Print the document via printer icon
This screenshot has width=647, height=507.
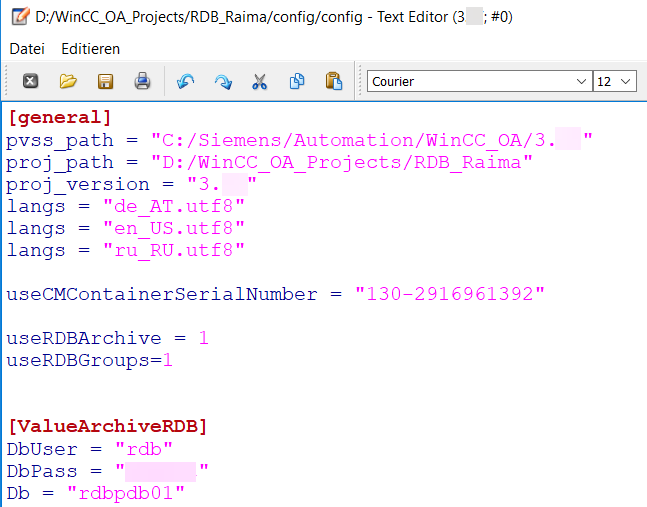142,81
